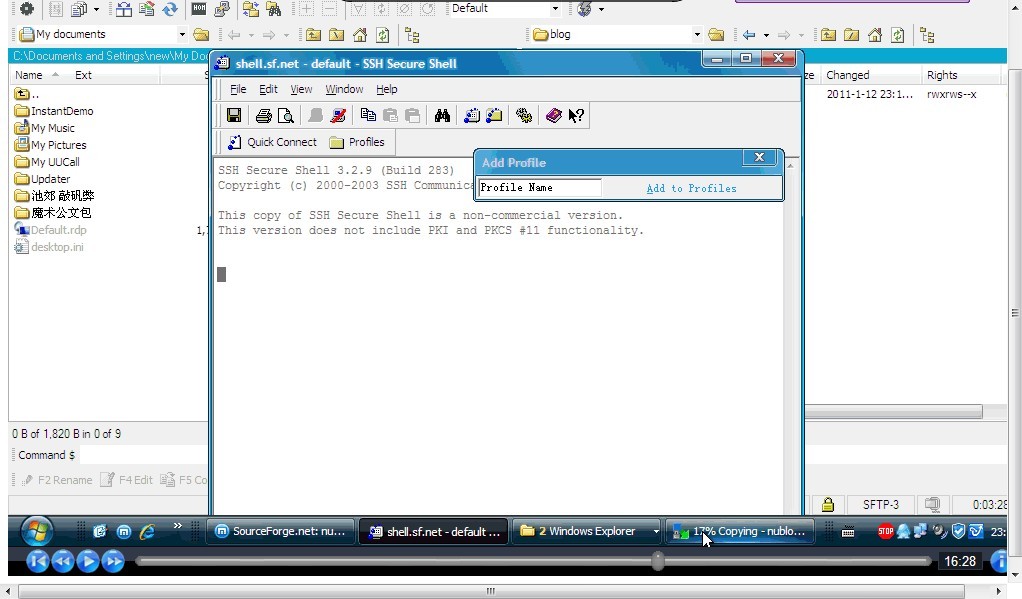Switch to 17% Copying taskbar window
Viewport: 1022px width, 599px height.
click(740, 531)
